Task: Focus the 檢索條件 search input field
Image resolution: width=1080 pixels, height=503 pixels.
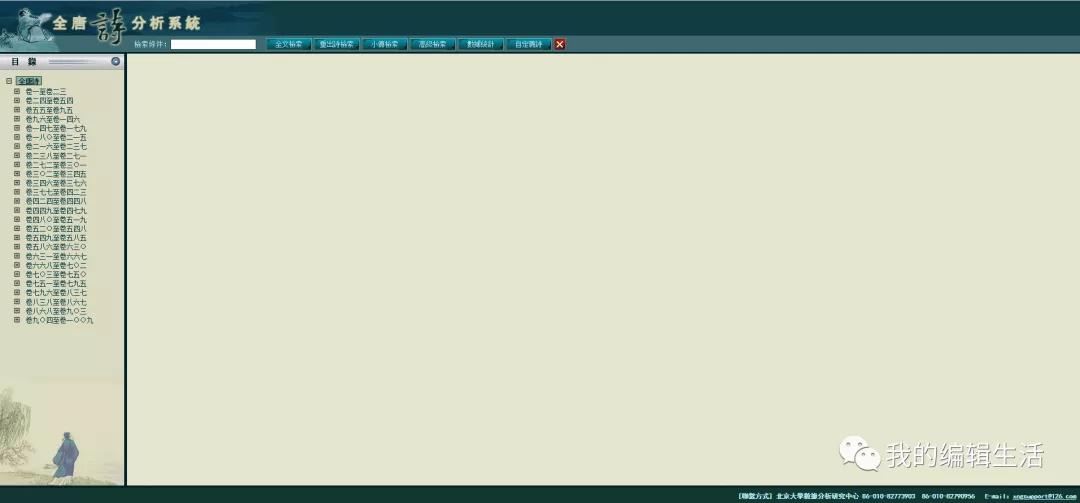Action: click(214, 44)
